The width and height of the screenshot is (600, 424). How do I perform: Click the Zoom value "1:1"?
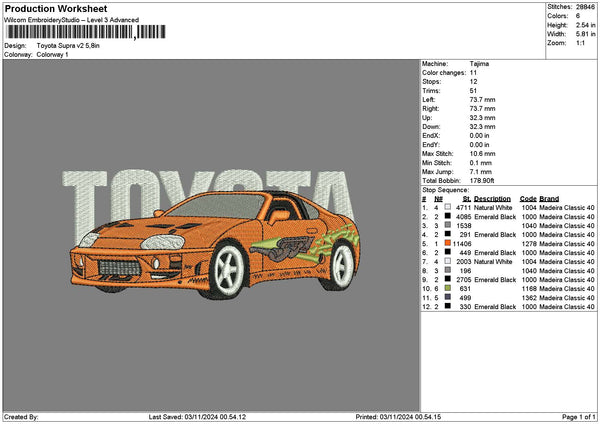pos(580,43)
